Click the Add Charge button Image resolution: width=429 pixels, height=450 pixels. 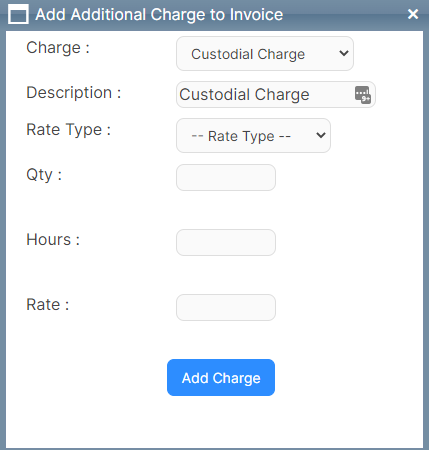[x=221, y=378]
